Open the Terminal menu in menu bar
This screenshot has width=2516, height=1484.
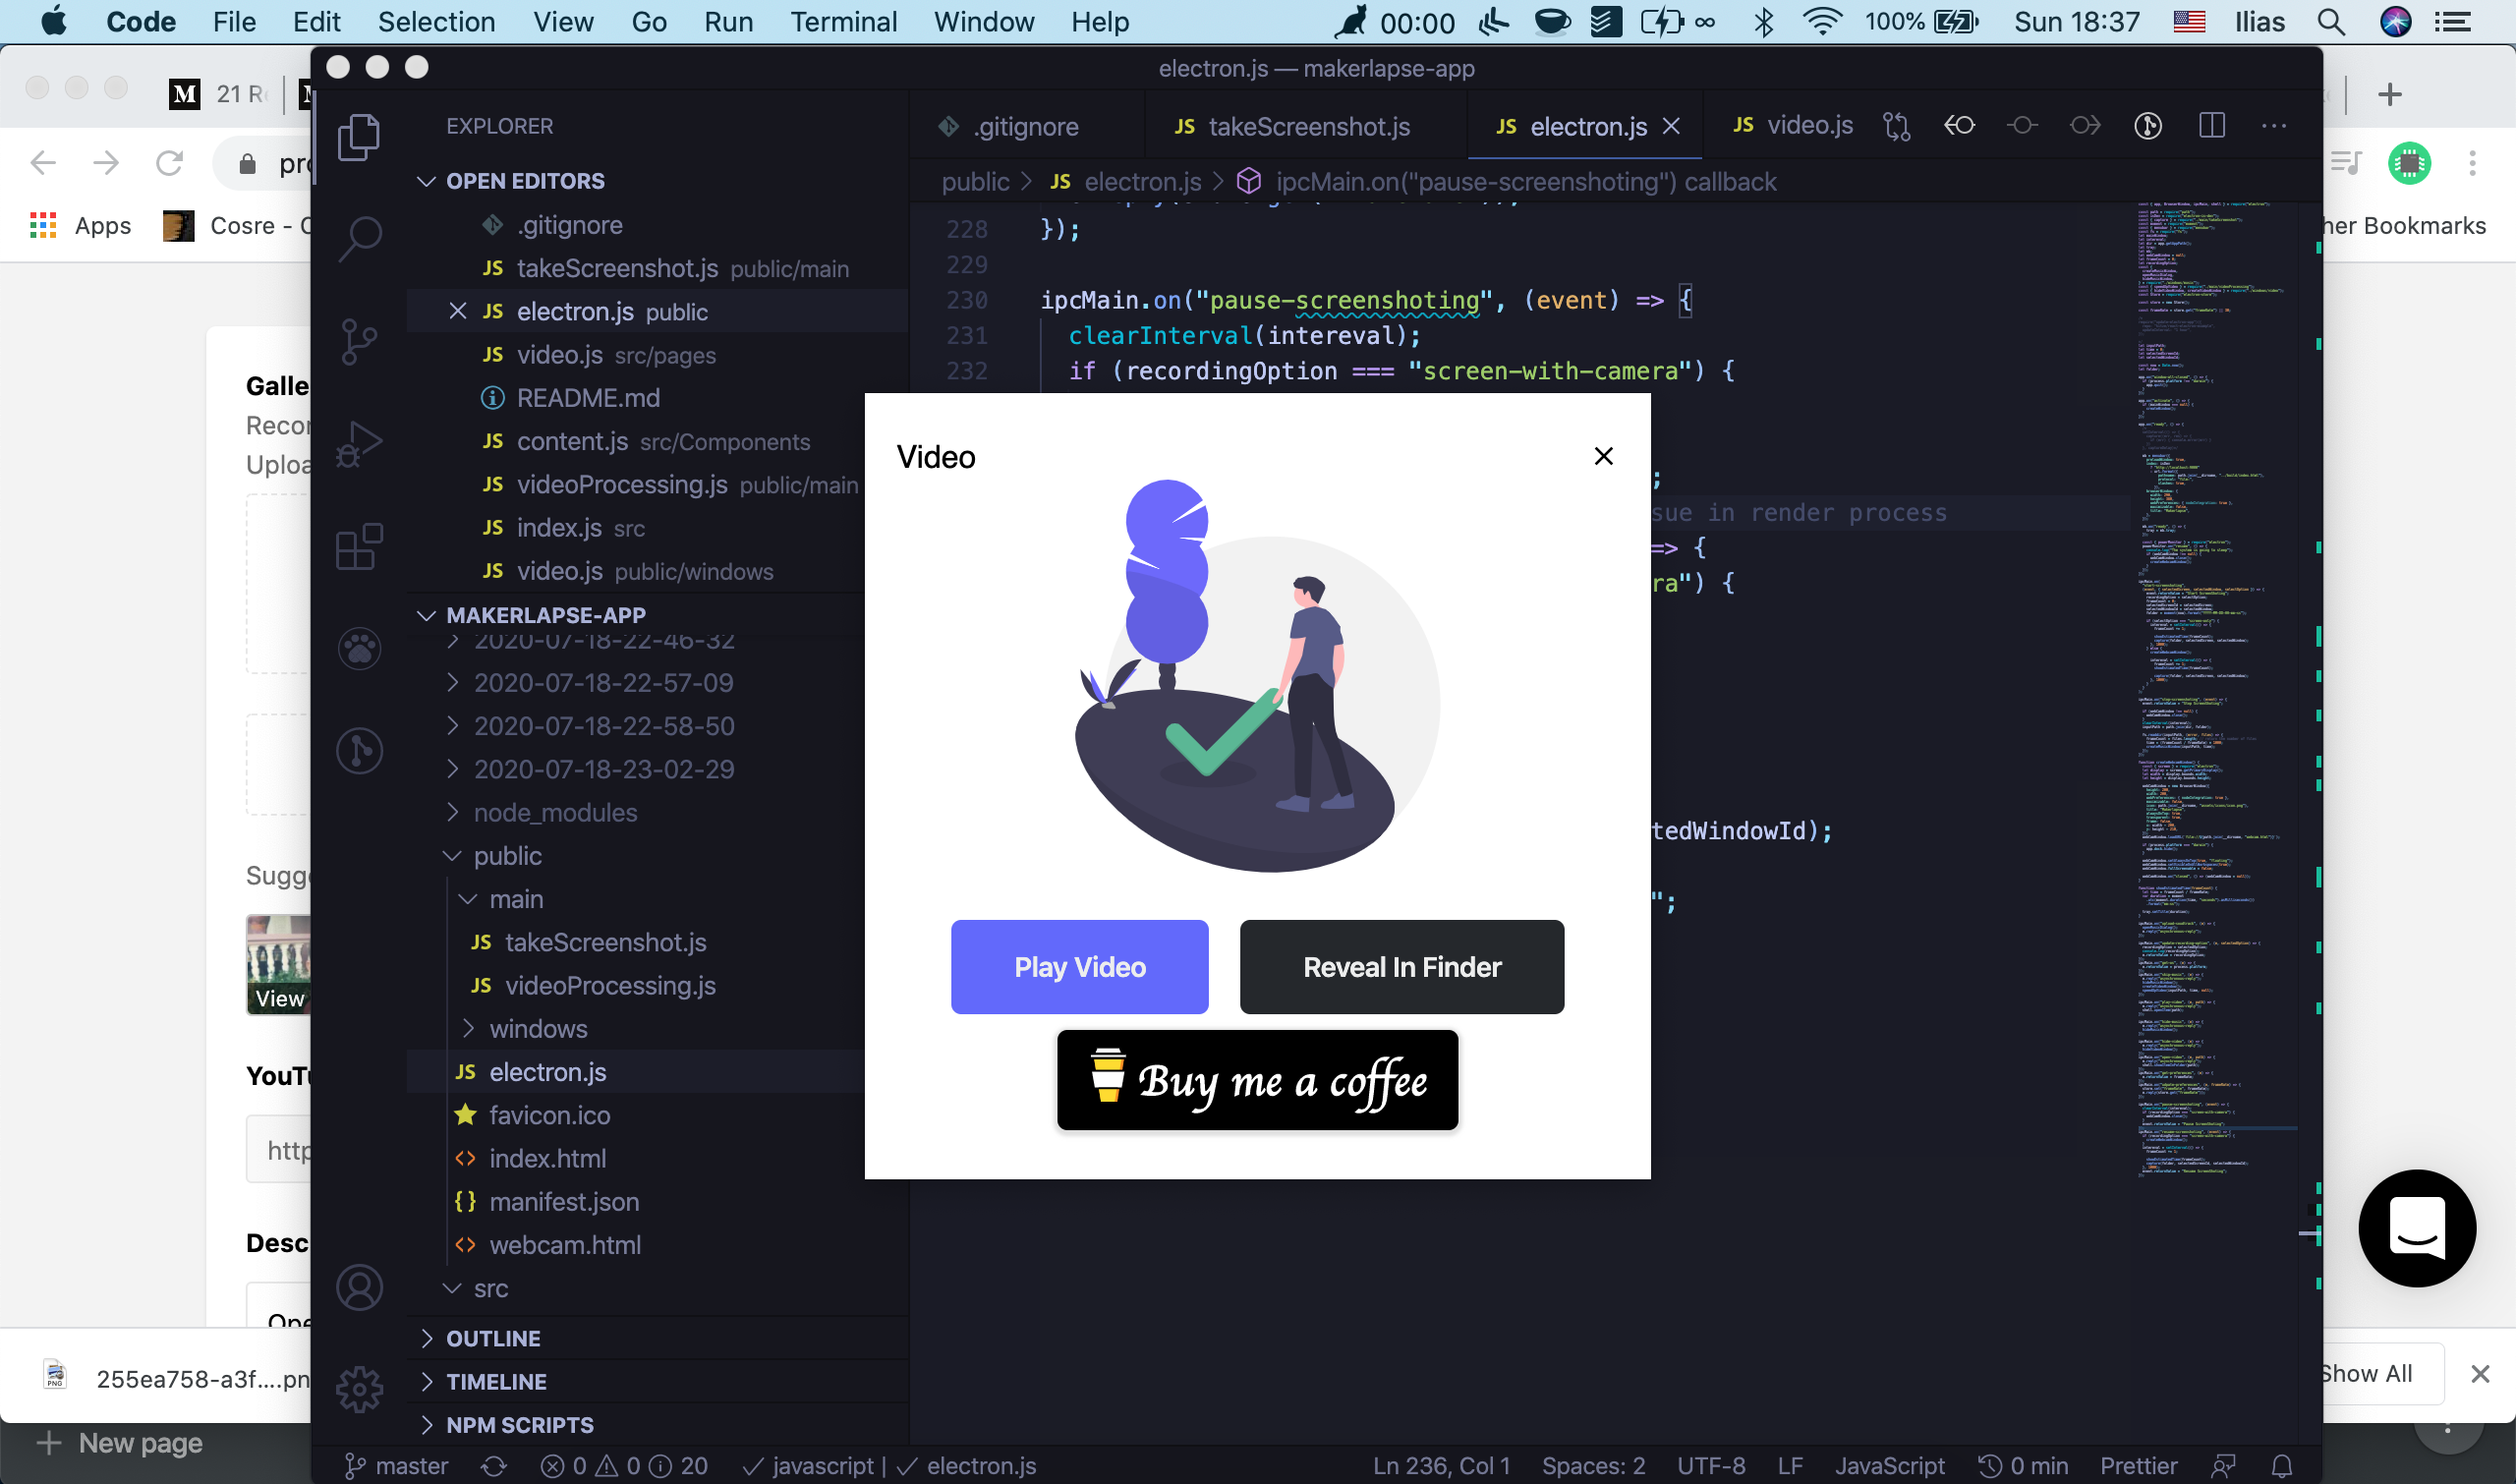point(842,22)
